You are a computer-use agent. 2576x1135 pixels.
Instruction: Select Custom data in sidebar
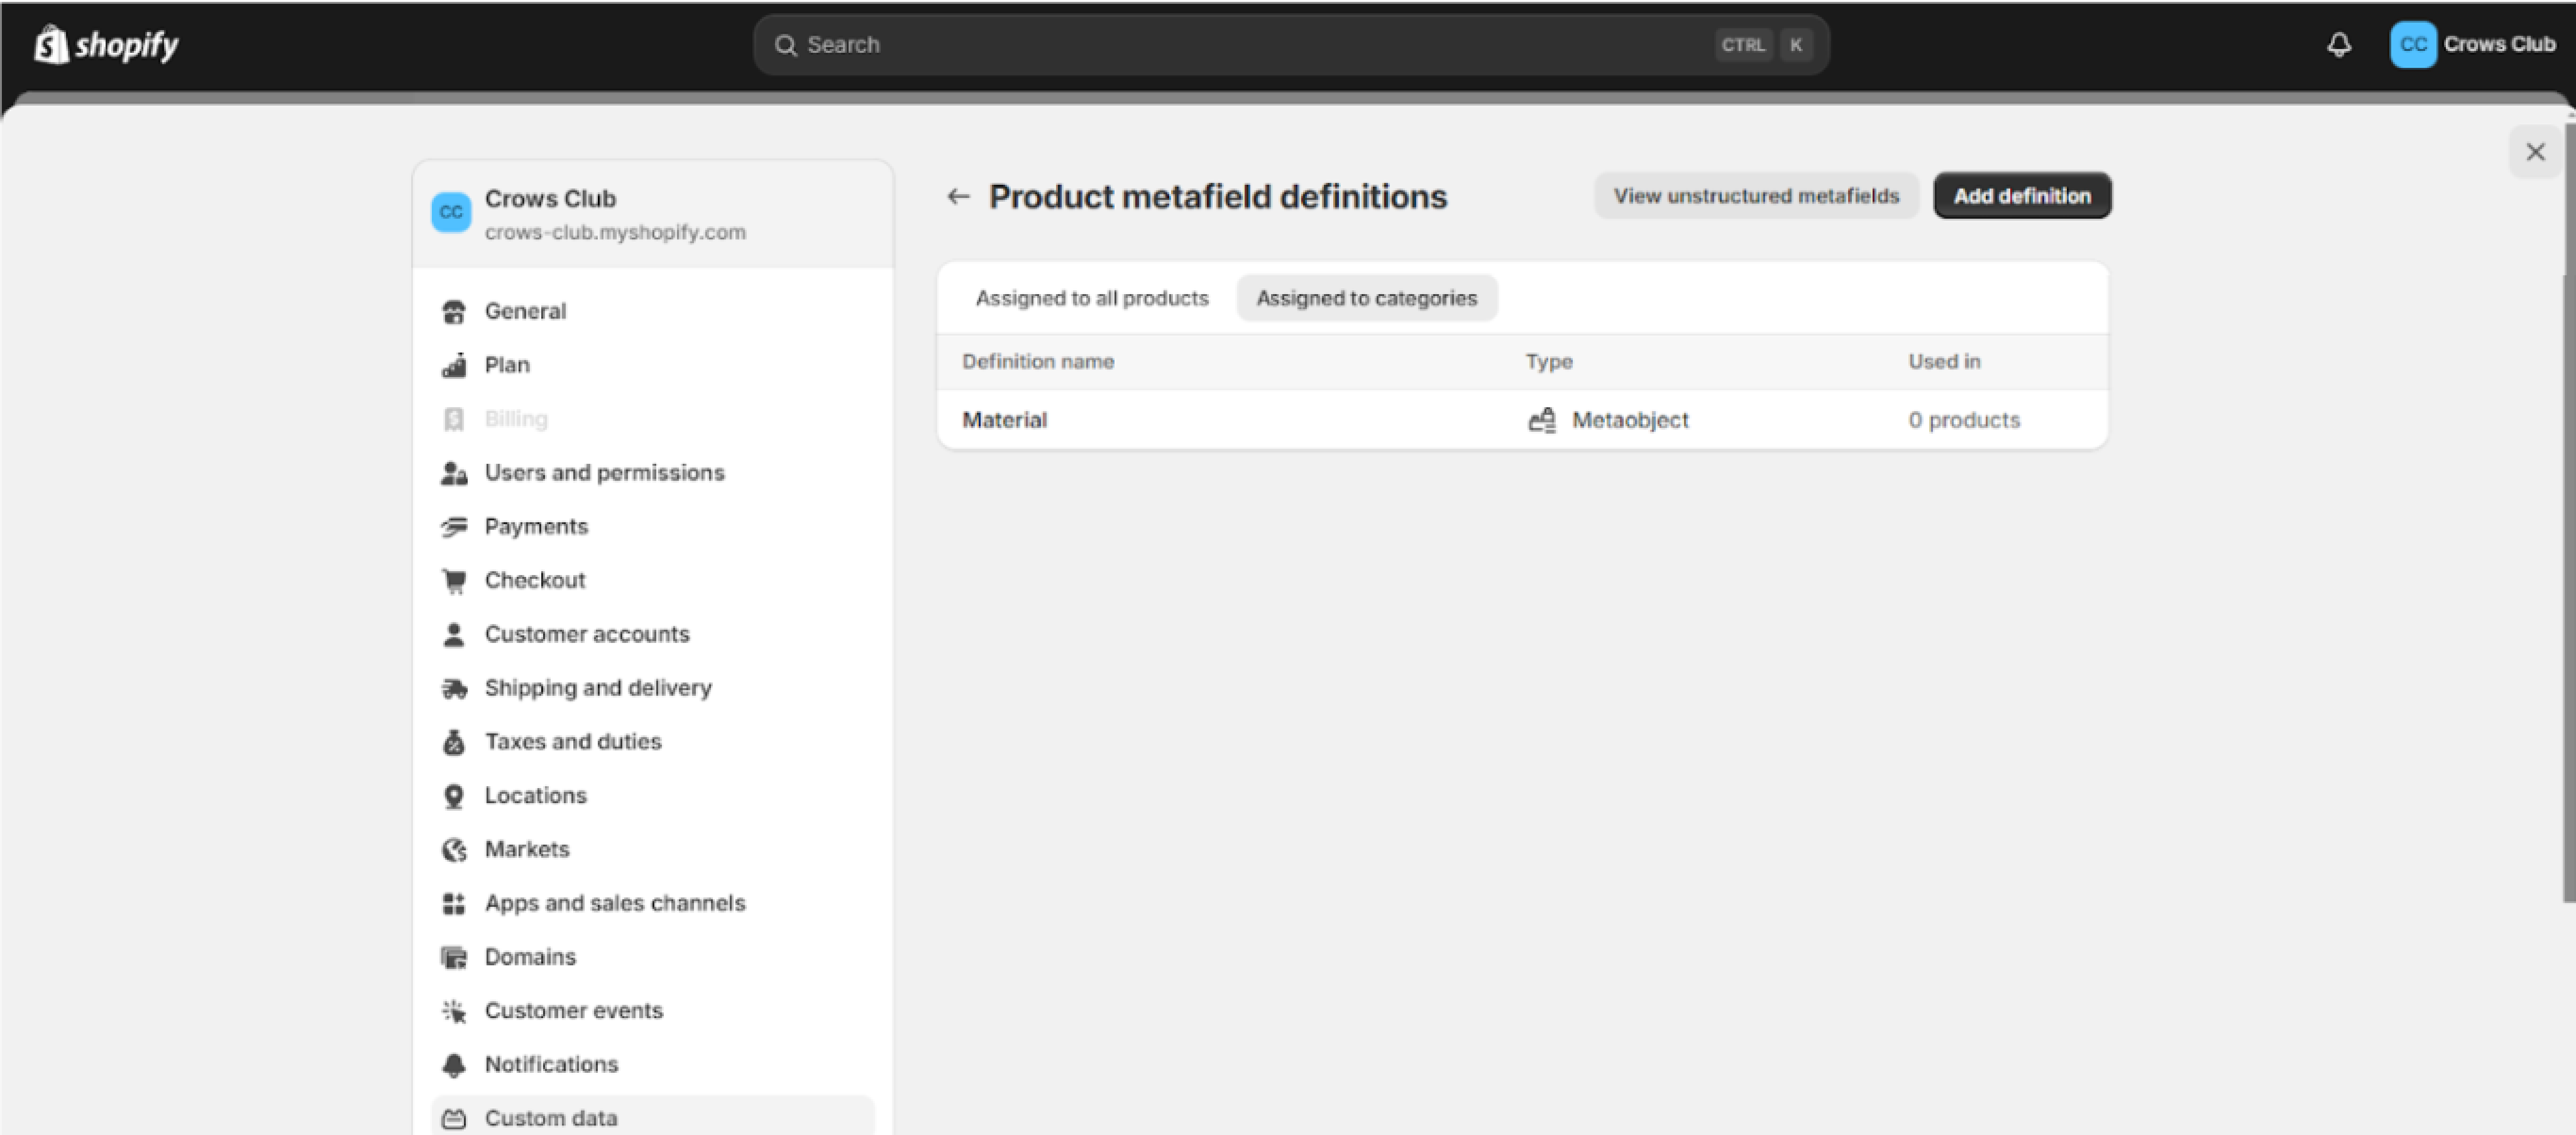coord(652,1117)
